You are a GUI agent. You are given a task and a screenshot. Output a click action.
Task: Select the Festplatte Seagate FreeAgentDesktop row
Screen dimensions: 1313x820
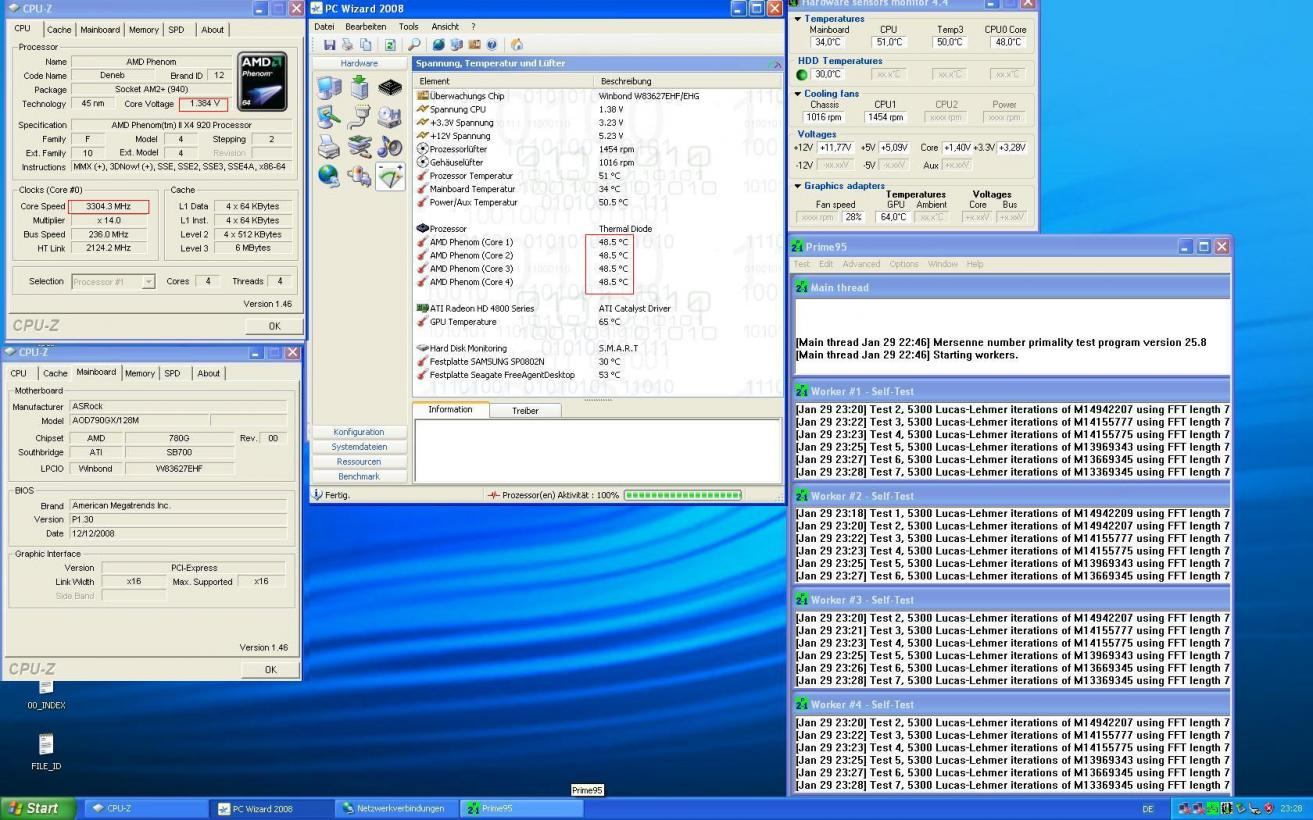(x=598, y=375)
